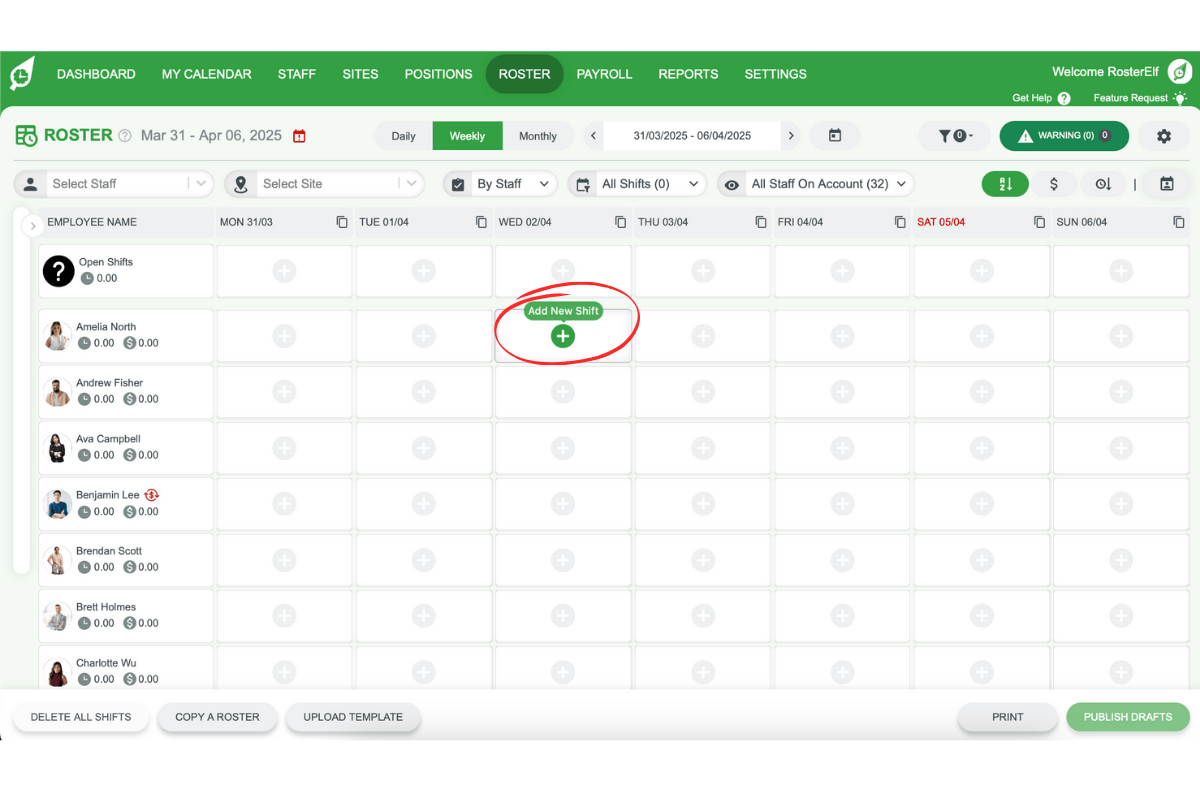The height and width of the screenshot is (800, 1200).
Task: Add new shift for Amelia North Wednesday
Action: pyautogui.click(x=563, y=336)
